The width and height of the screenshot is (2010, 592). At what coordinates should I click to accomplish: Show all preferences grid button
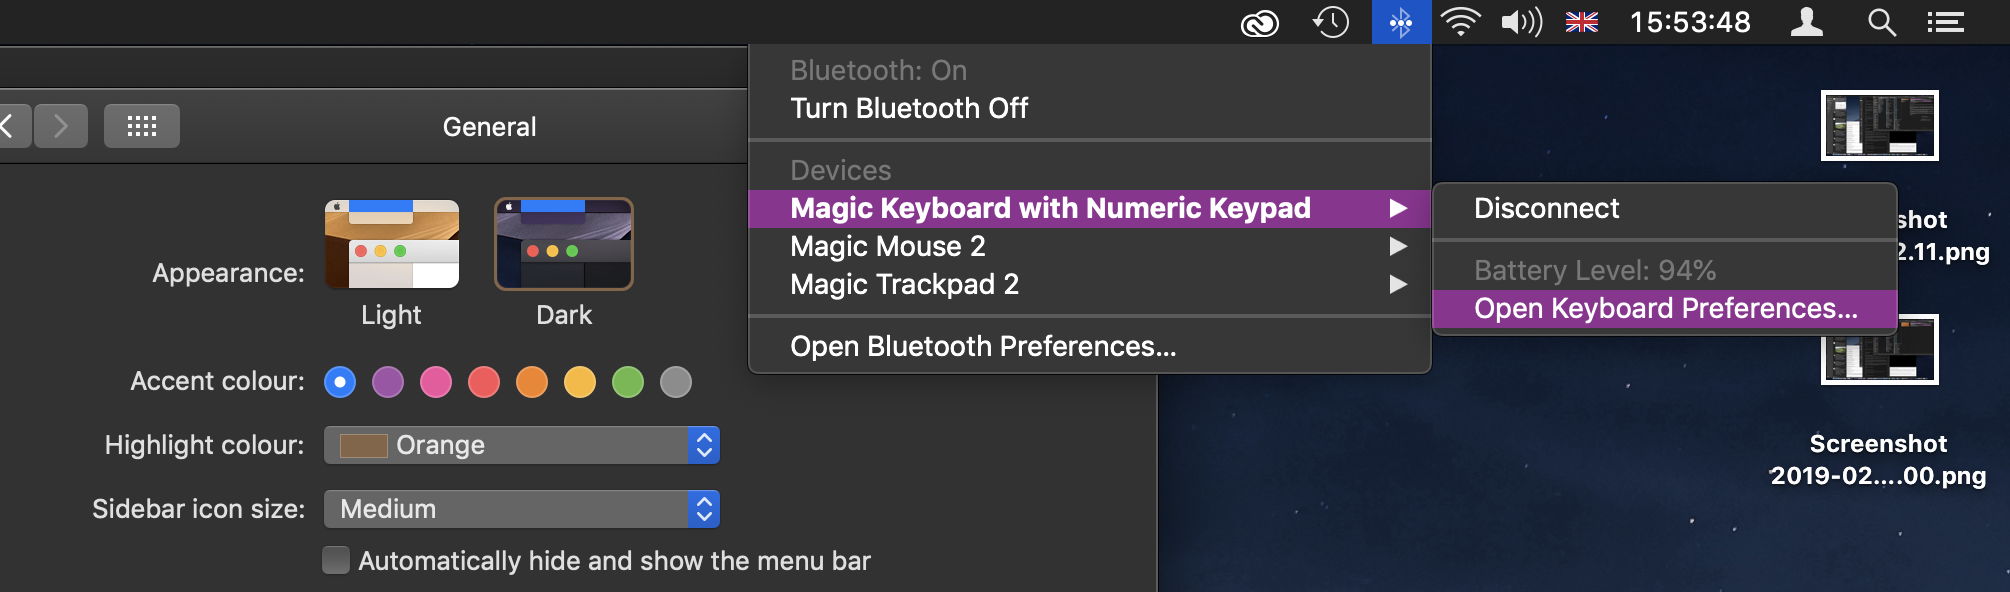tap(142, 126)
